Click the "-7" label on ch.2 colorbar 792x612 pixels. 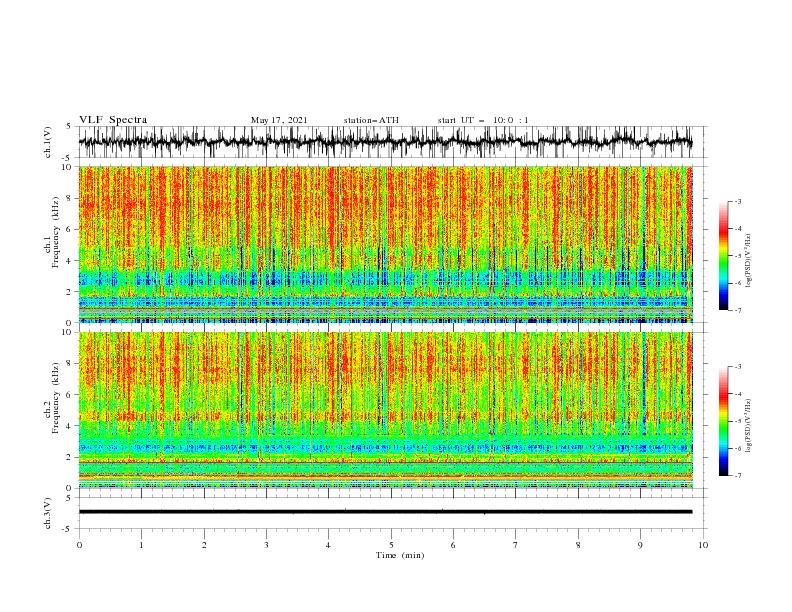738,476
